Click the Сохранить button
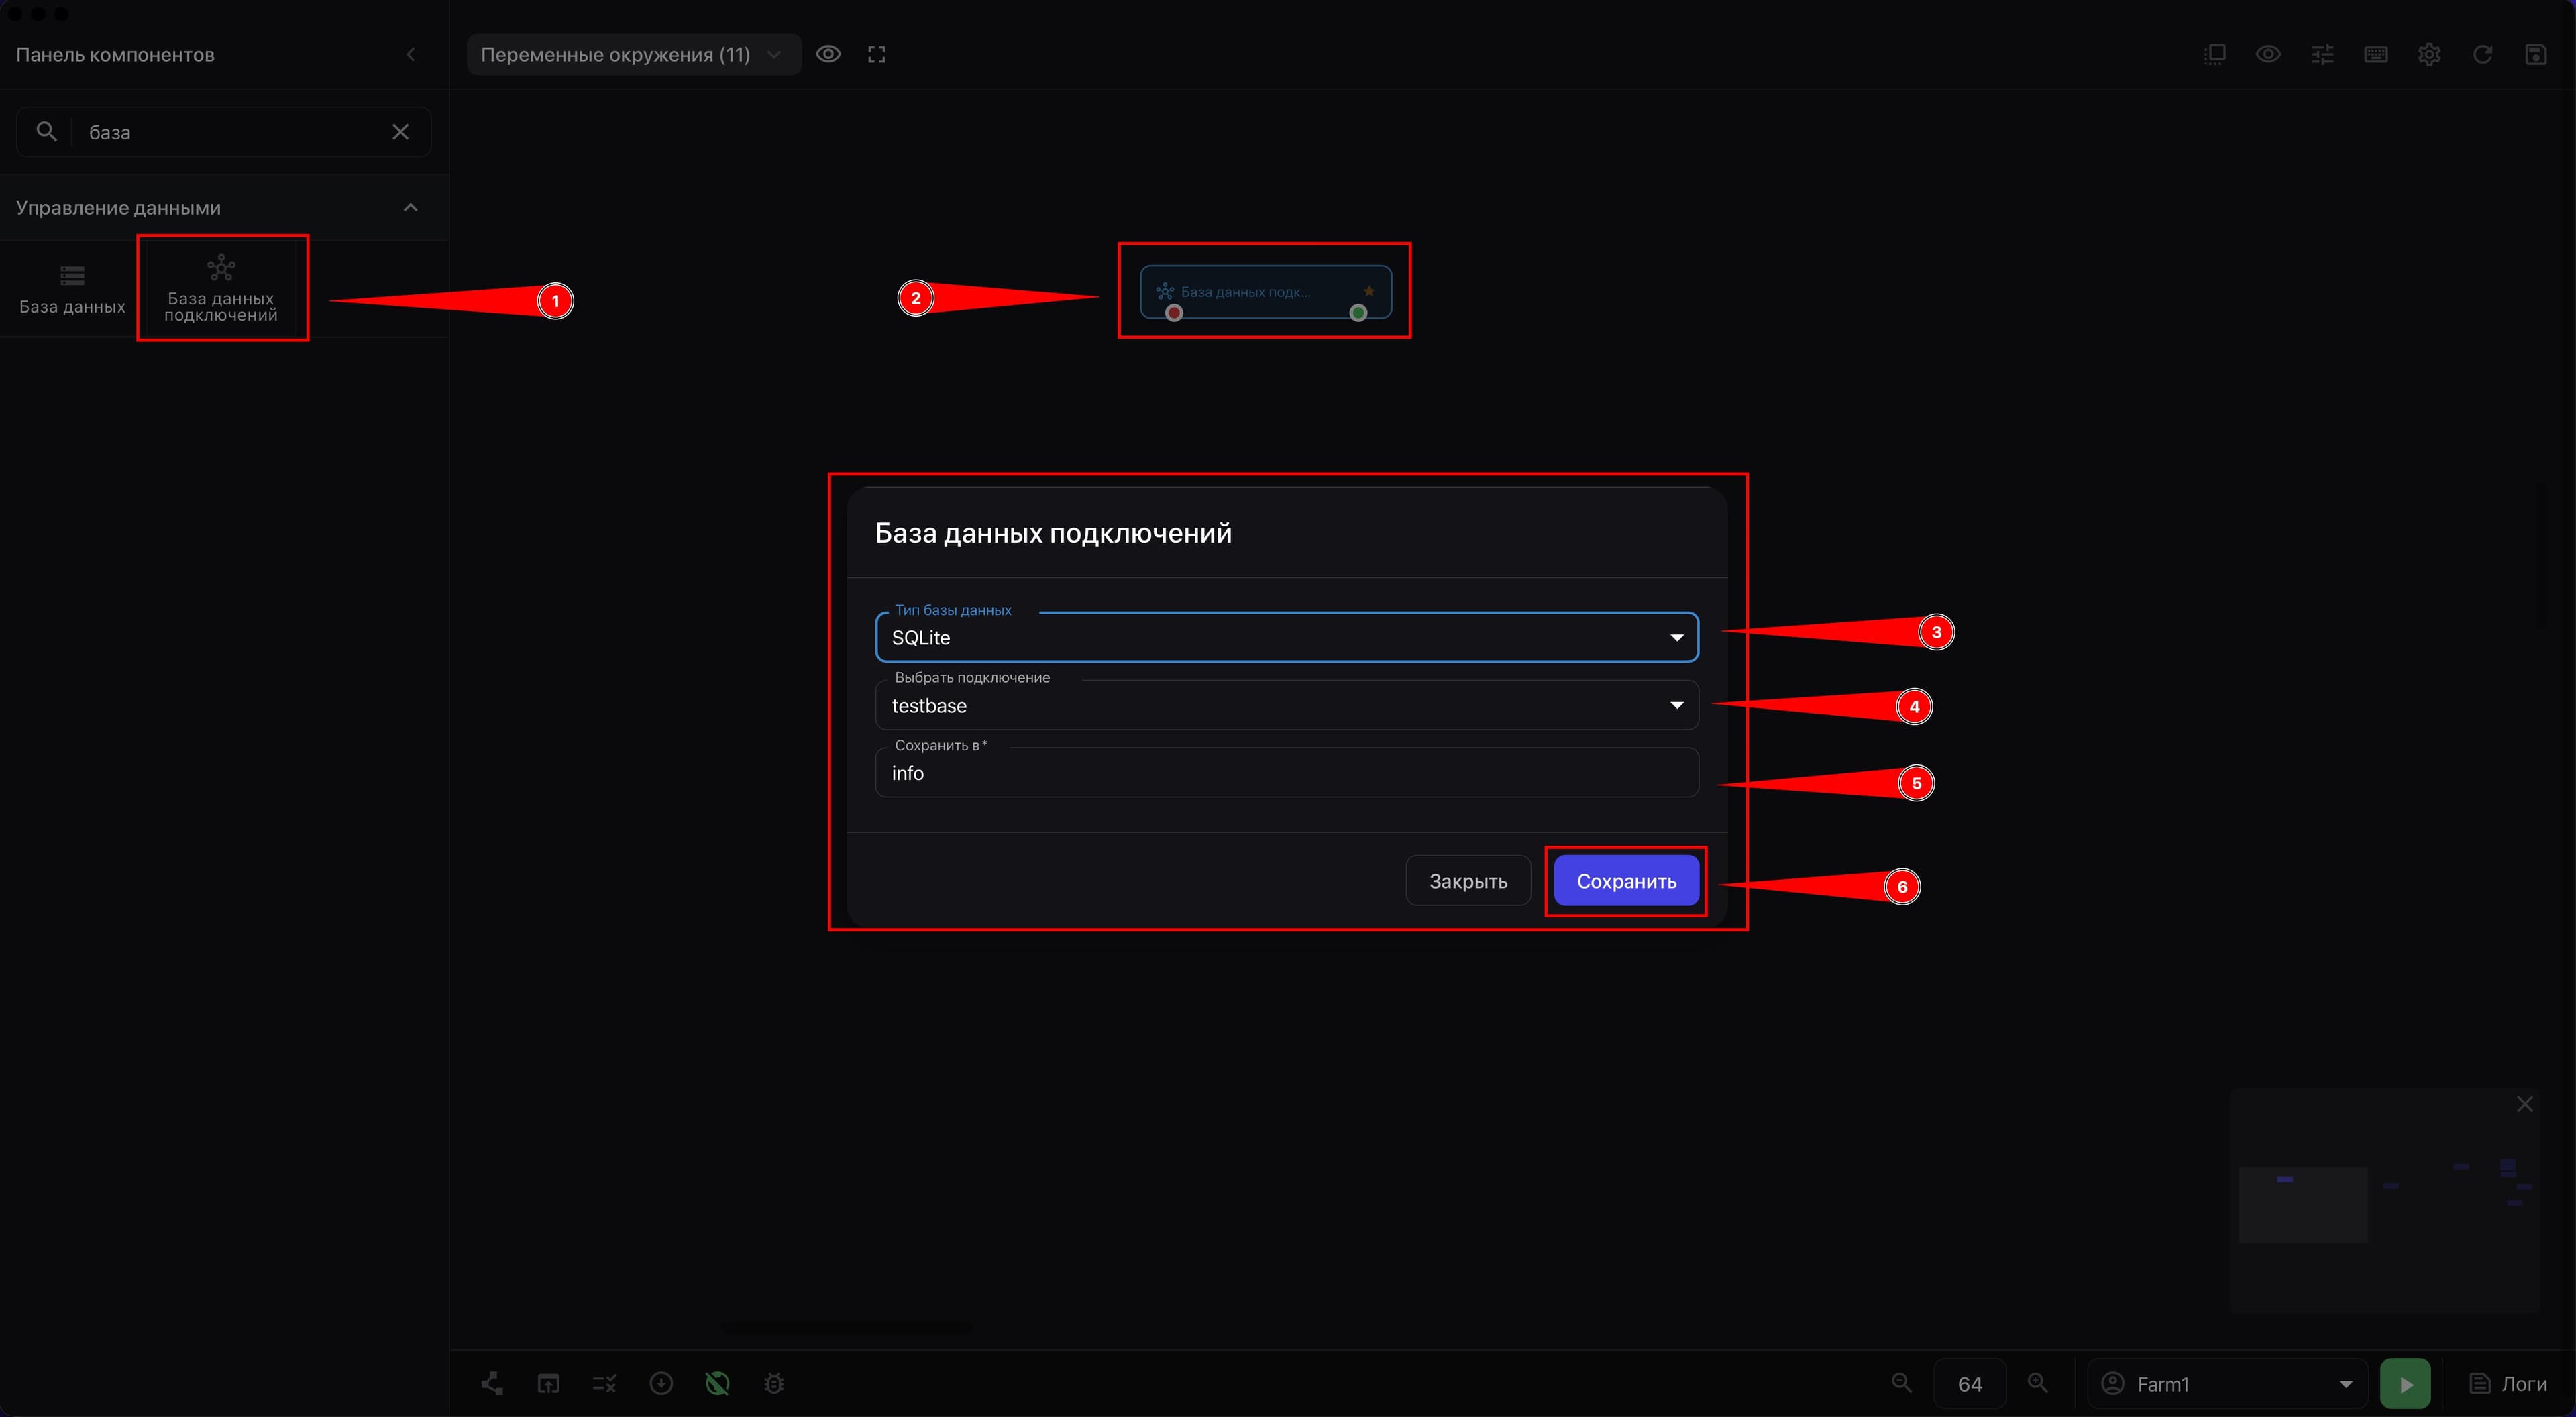Viewport: 2576px width, 1417px height. (x=1626, y=881)
